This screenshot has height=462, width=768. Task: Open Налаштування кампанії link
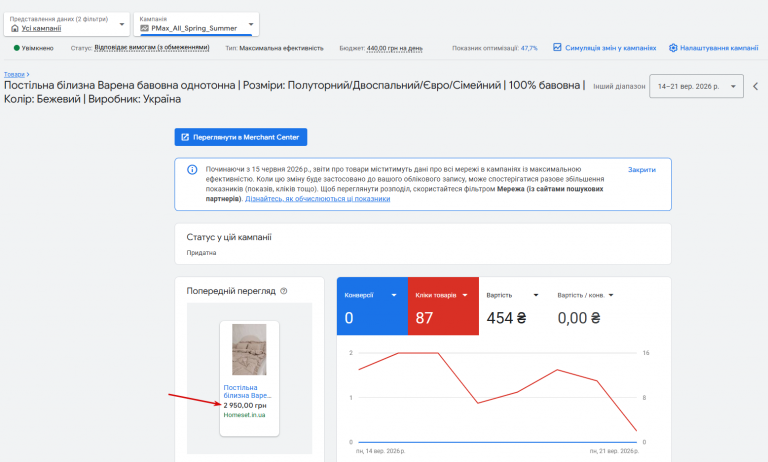coord(719,48)
